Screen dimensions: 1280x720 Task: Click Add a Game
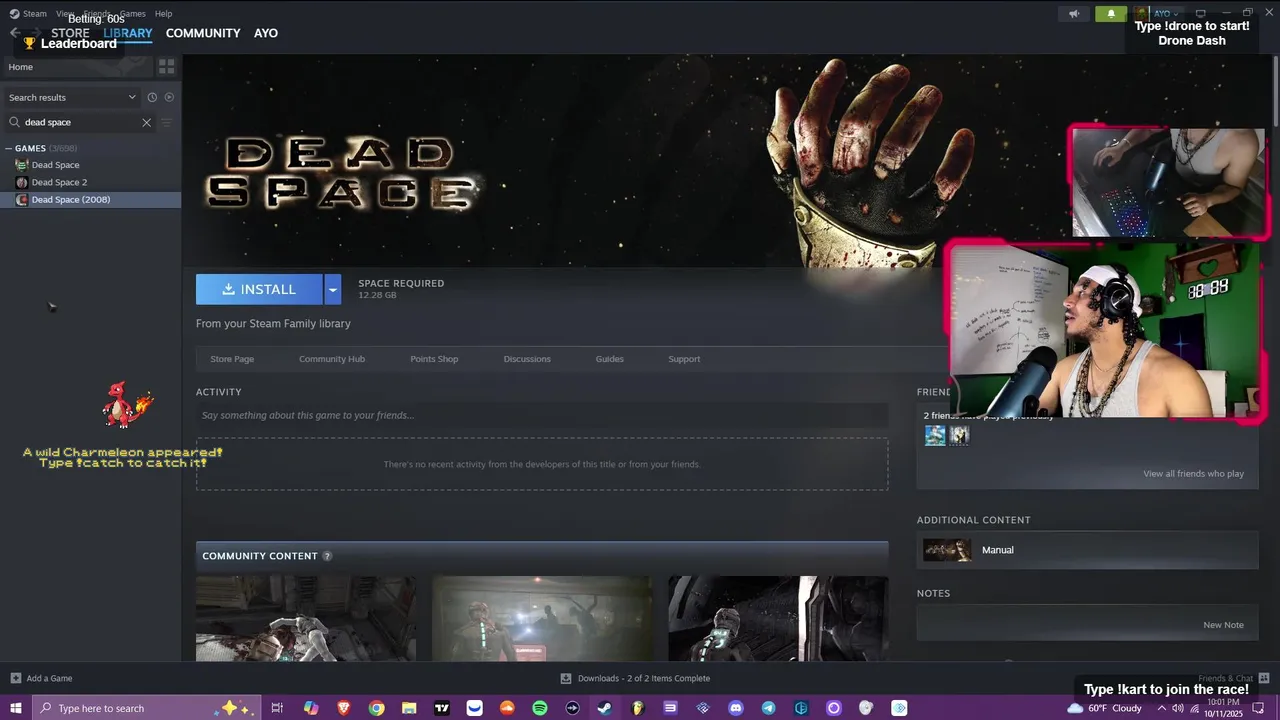click(x=41, y=678)
